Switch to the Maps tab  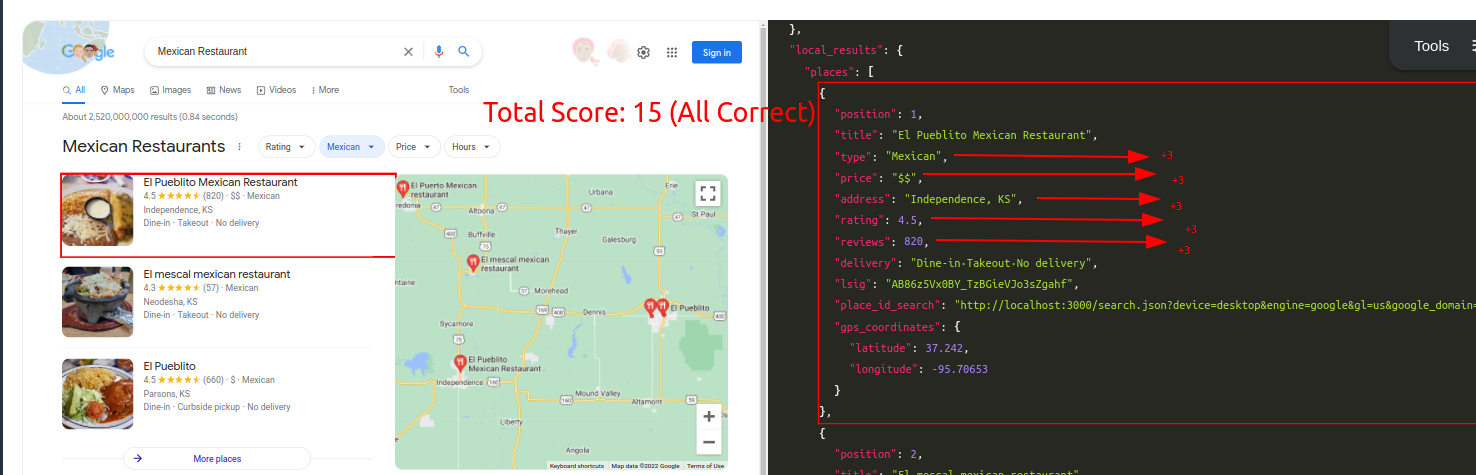point(117,90)
